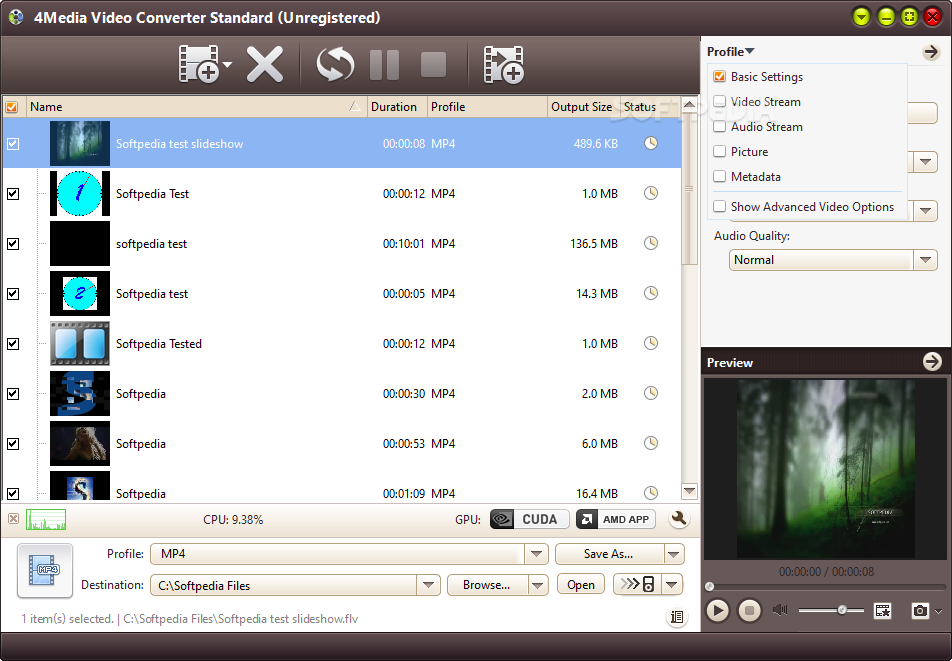Screen dimensions: 952x661
Task: Click the Stop square toolbar button
Action: pos(433,64)
